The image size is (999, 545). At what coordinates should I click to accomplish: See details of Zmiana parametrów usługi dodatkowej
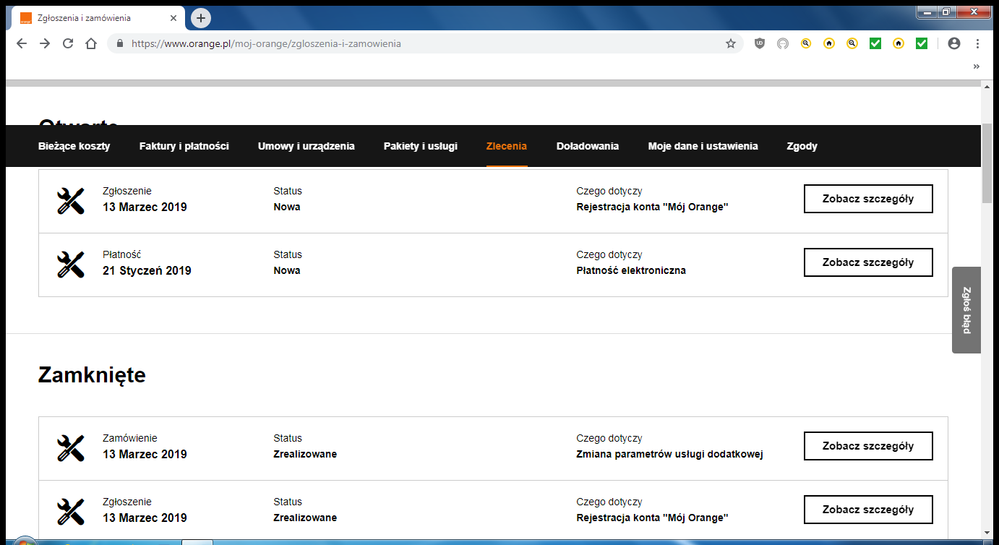(x=867, y=446)
